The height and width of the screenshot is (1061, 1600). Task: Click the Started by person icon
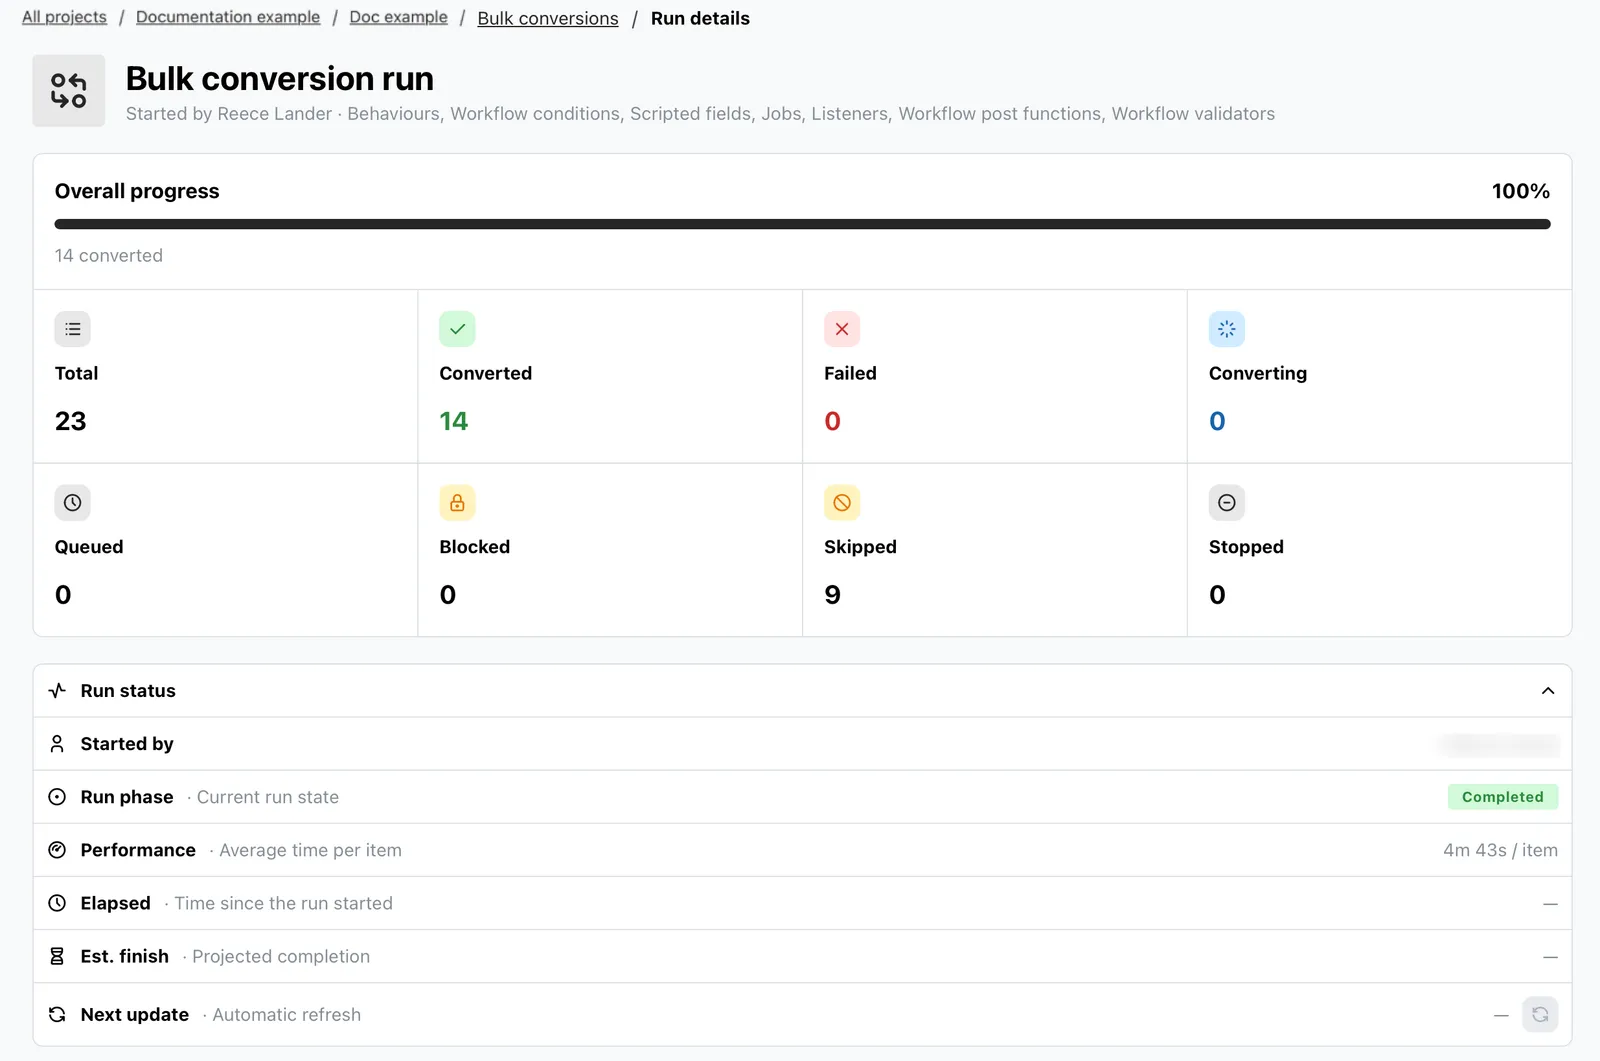point(57,744)
